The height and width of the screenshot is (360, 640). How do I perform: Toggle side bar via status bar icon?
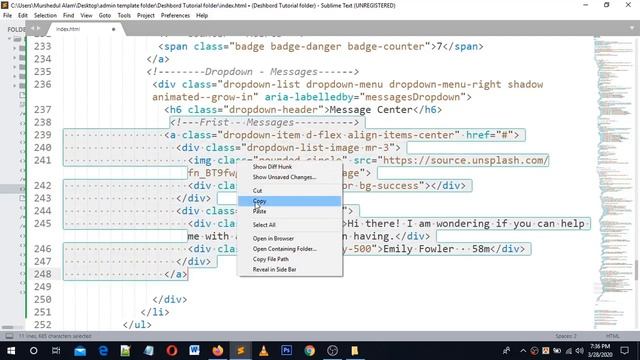click(9, 336)
